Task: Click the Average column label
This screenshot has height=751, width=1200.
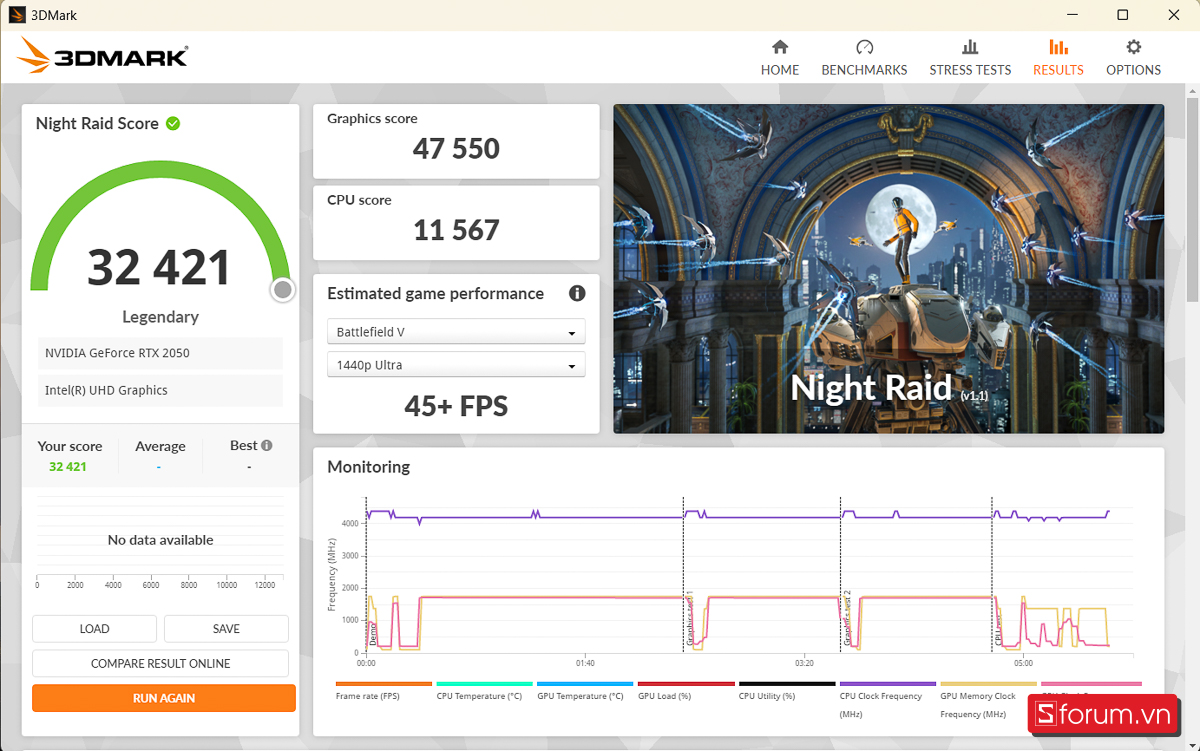Action: click(x=160, y=446)
